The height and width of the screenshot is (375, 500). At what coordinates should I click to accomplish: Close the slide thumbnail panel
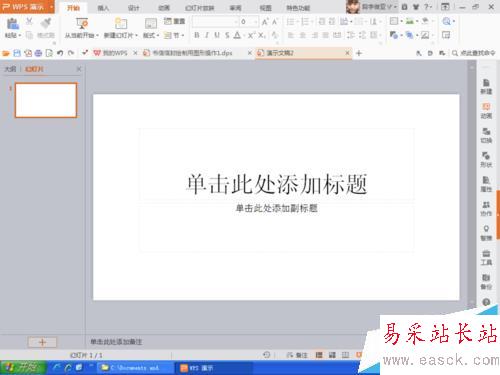click(79, 69)
